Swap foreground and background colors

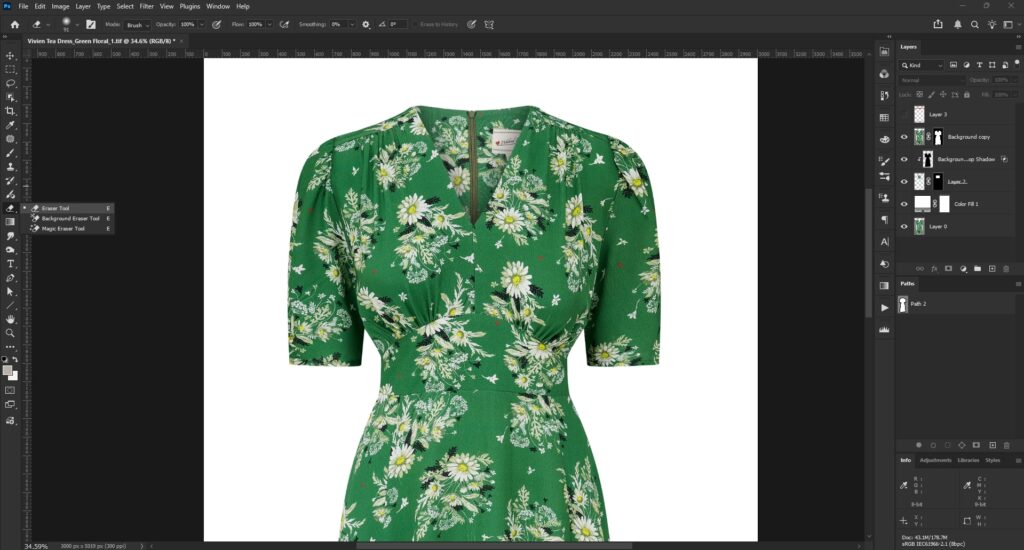coord(15,359)
